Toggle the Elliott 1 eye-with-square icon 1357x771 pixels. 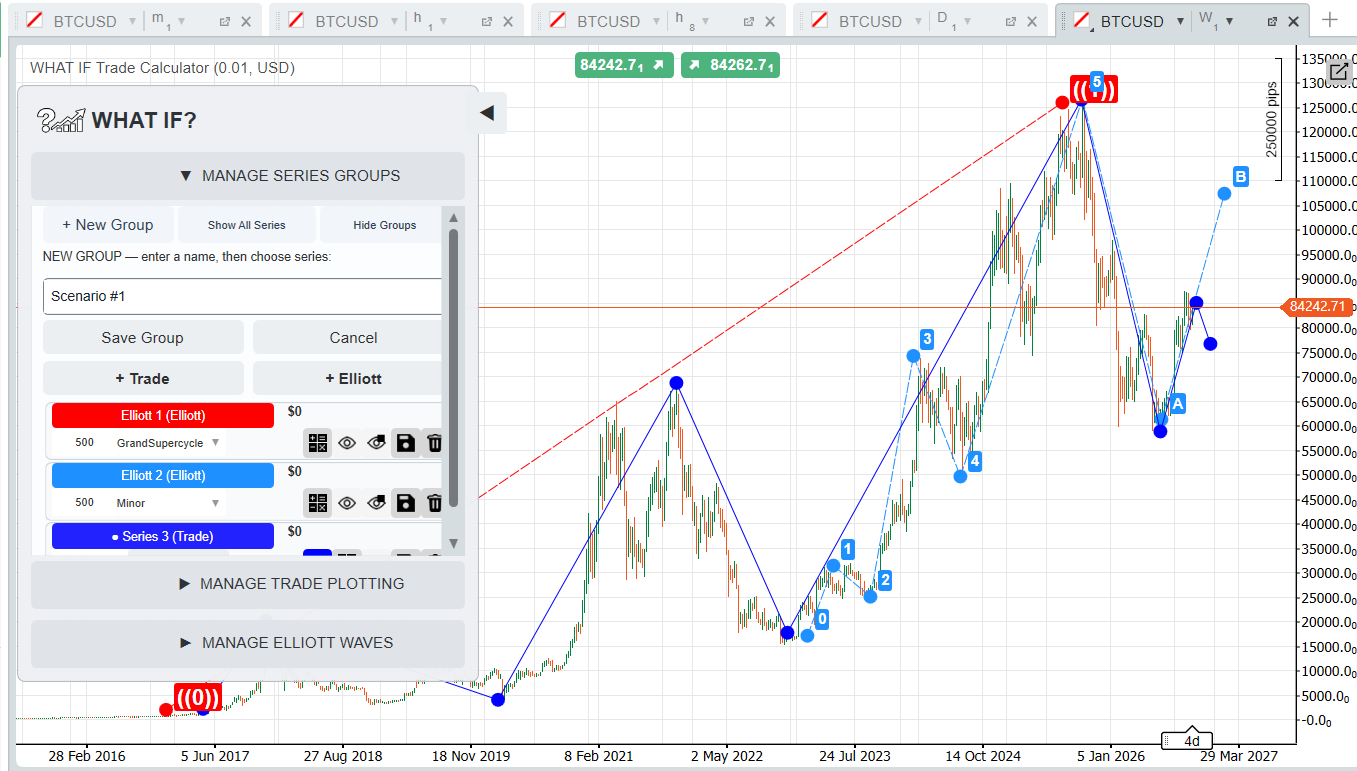point(376,443)
